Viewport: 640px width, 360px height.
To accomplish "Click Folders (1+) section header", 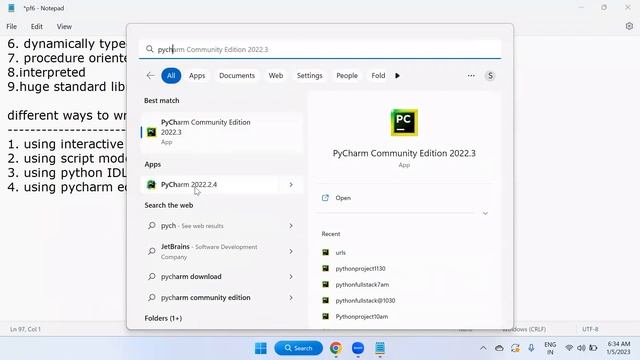I will pos(163,318).
